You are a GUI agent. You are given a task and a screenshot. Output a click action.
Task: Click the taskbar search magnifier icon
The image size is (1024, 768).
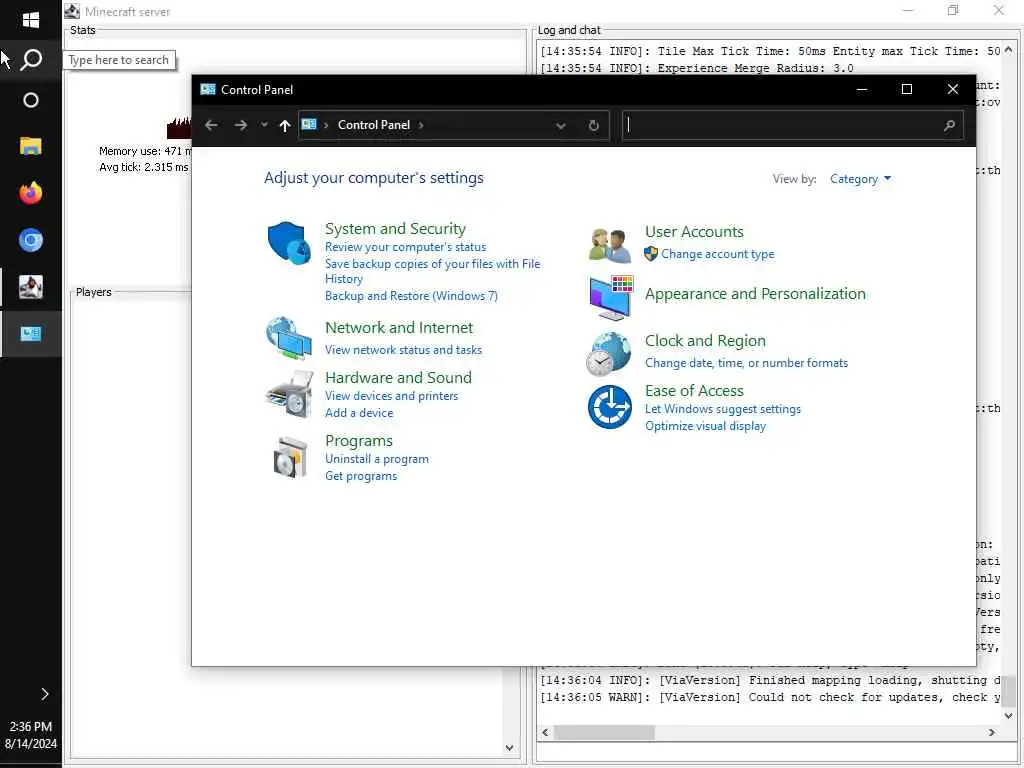pos(31,60)
